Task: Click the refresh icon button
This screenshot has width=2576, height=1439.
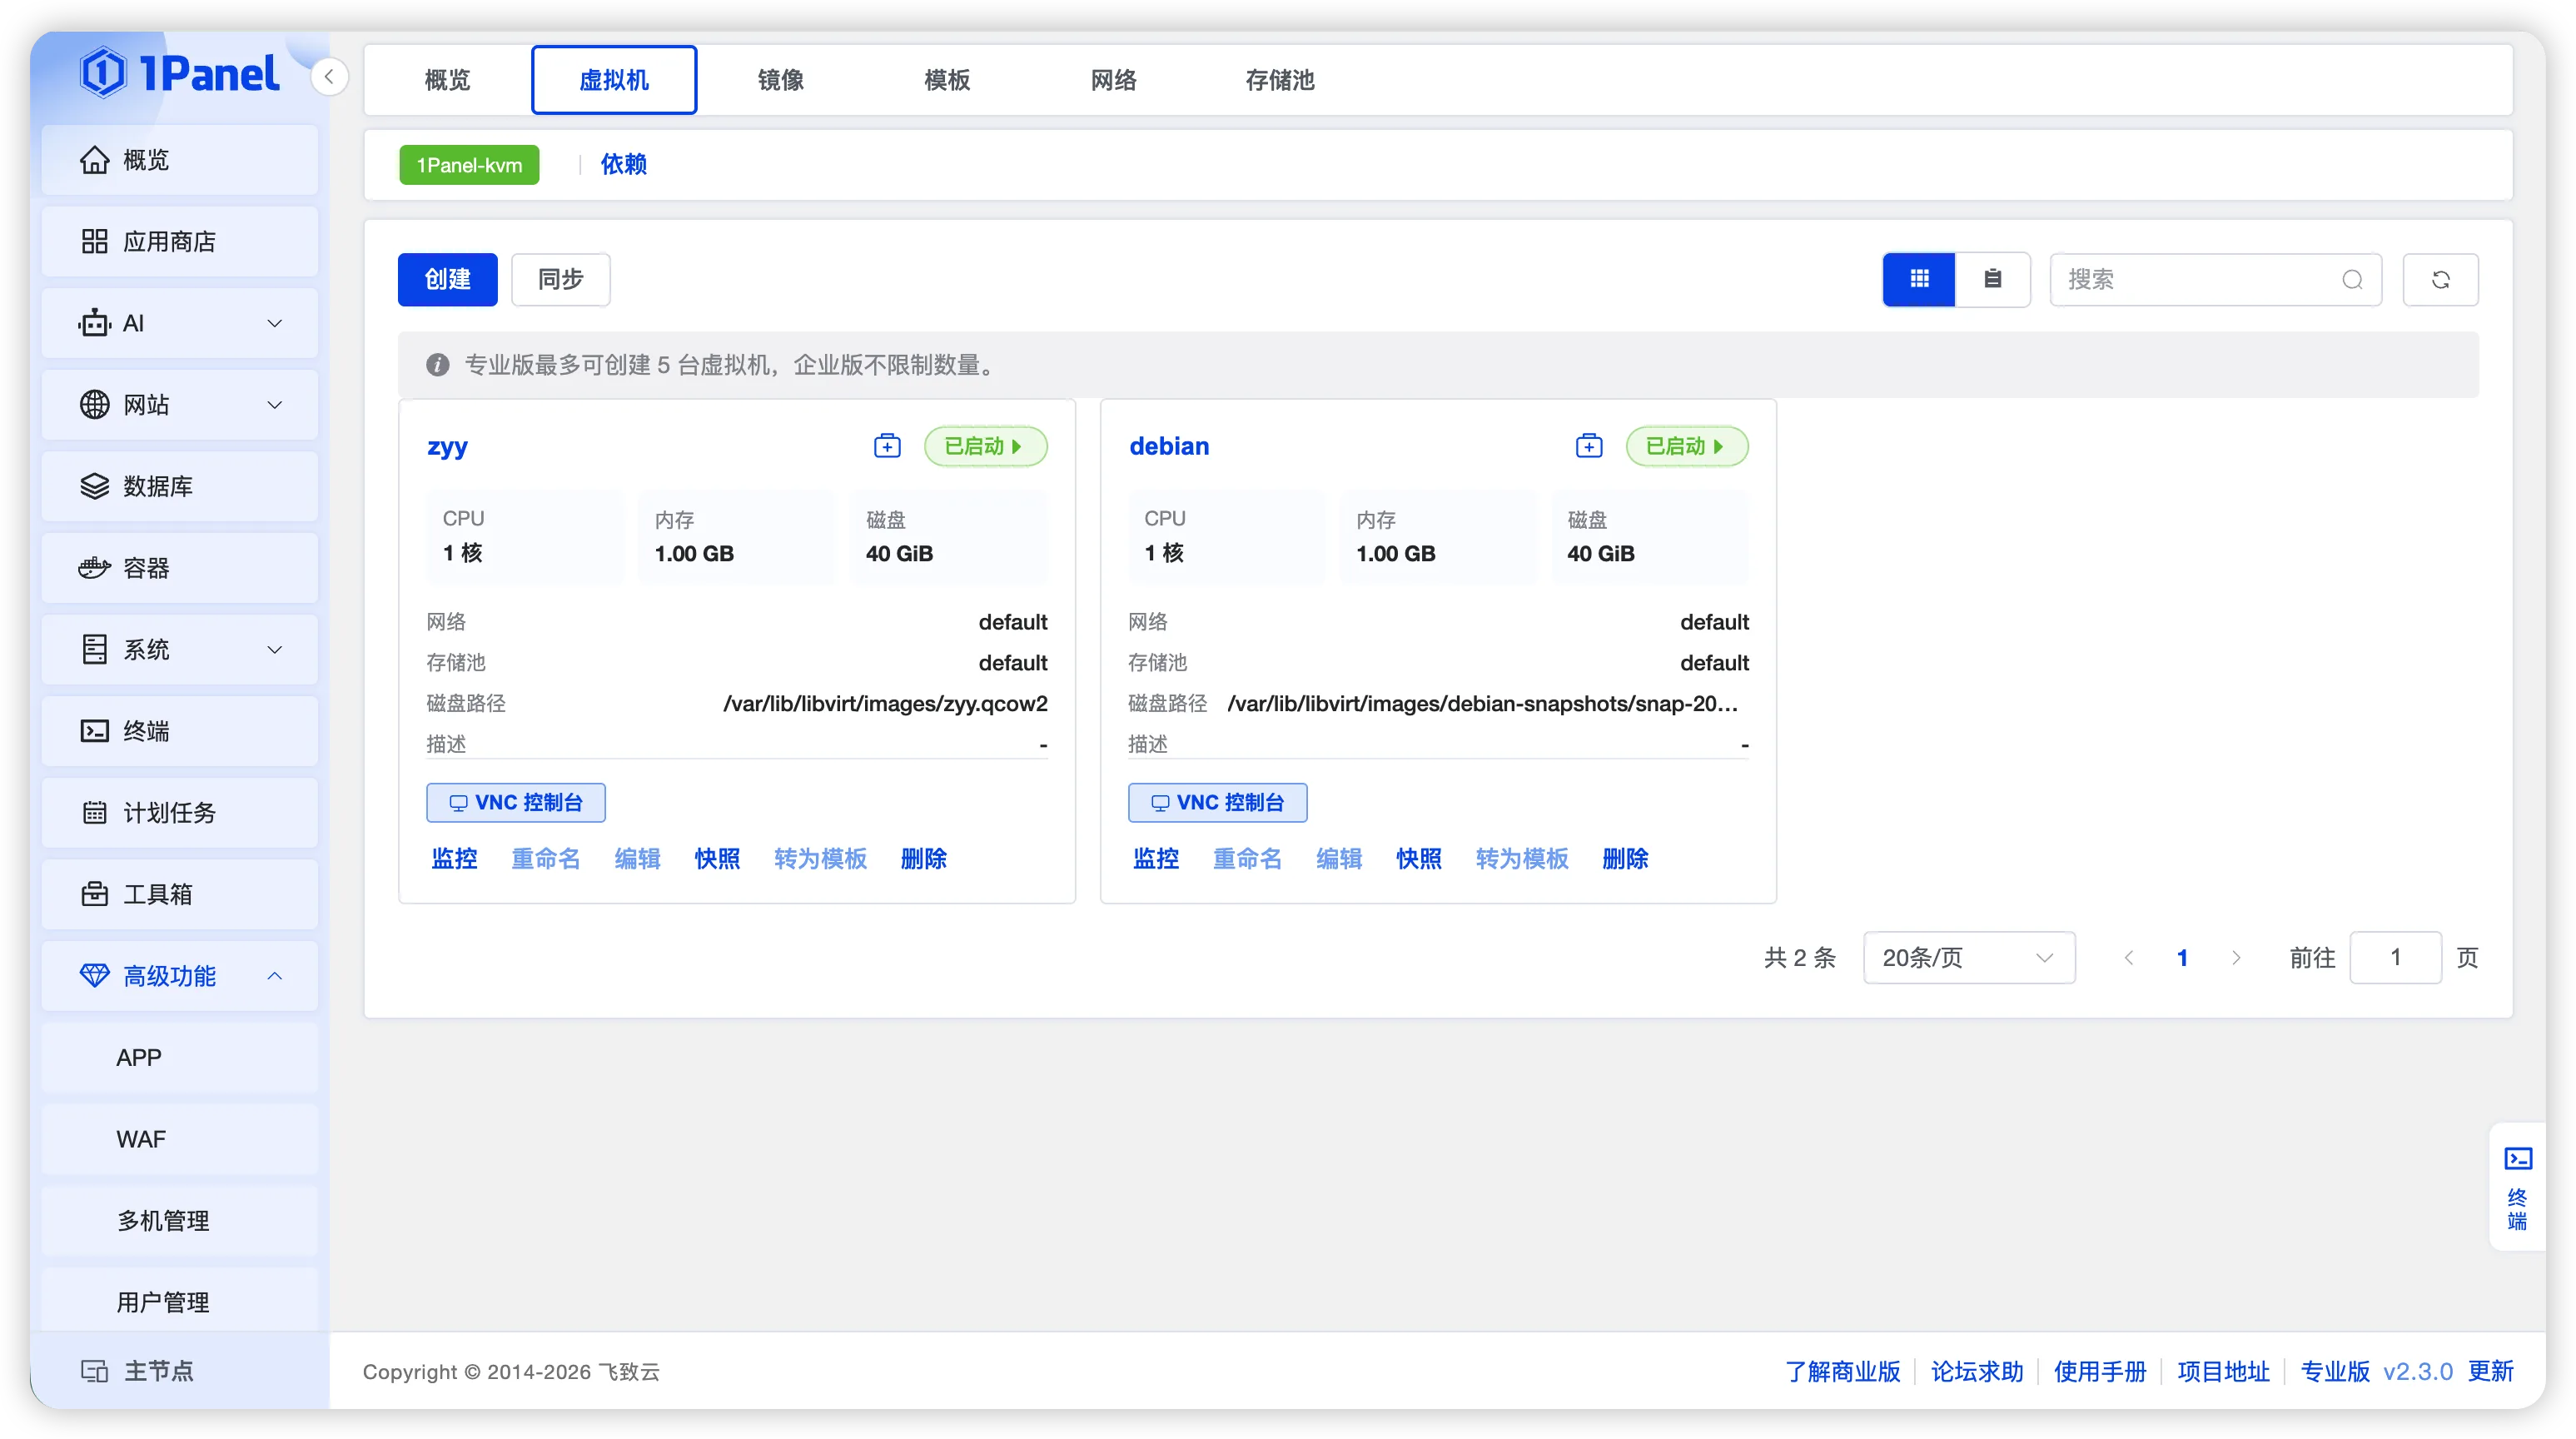Action: [x=2440, y=279]
